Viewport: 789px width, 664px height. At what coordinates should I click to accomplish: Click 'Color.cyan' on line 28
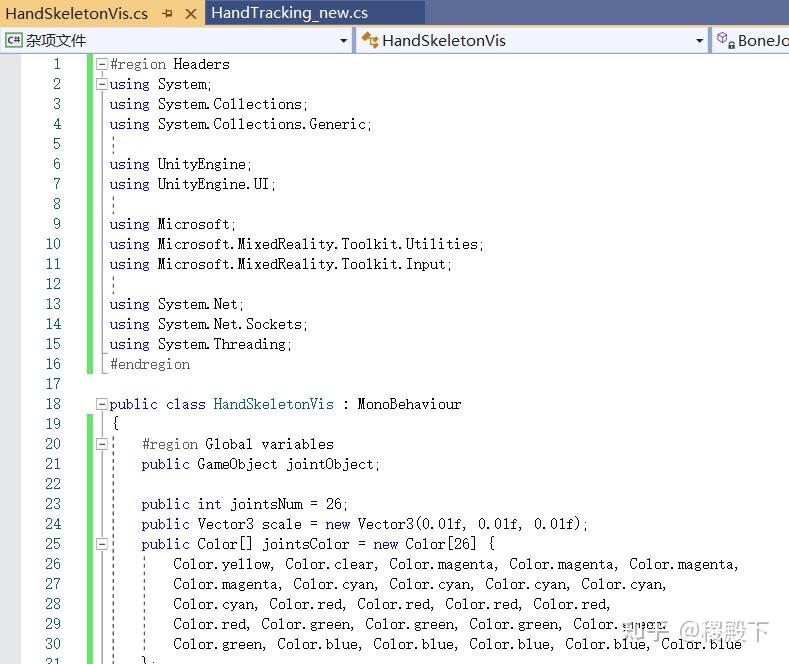(214, 604)
